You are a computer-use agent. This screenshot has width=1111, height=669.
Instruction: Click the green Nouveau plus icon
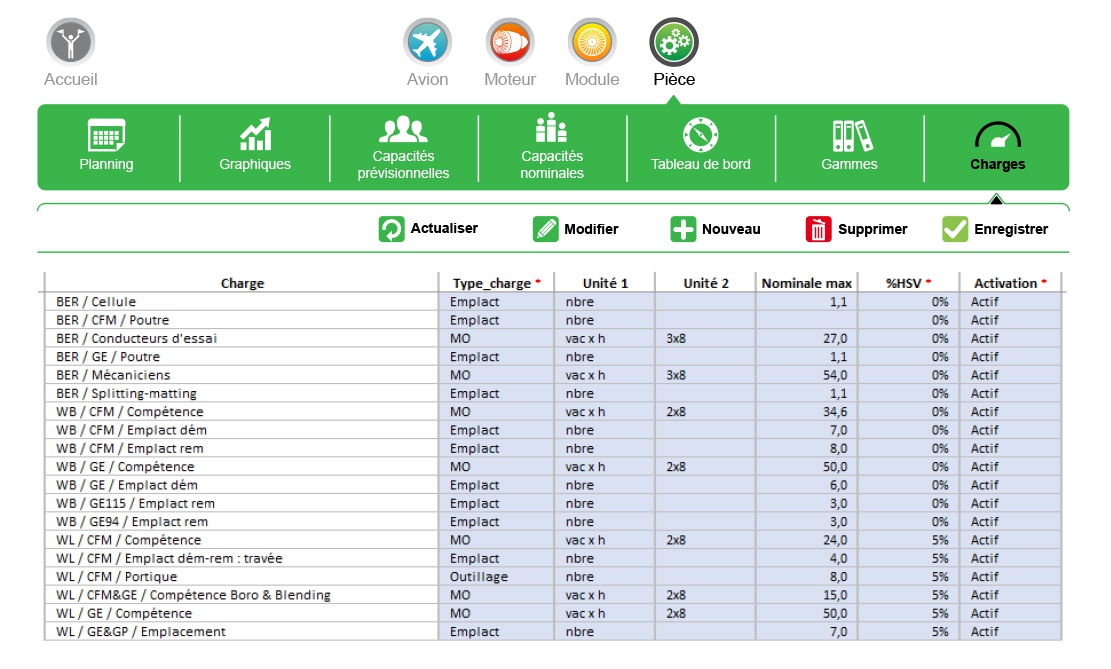[x=683, y=229]
